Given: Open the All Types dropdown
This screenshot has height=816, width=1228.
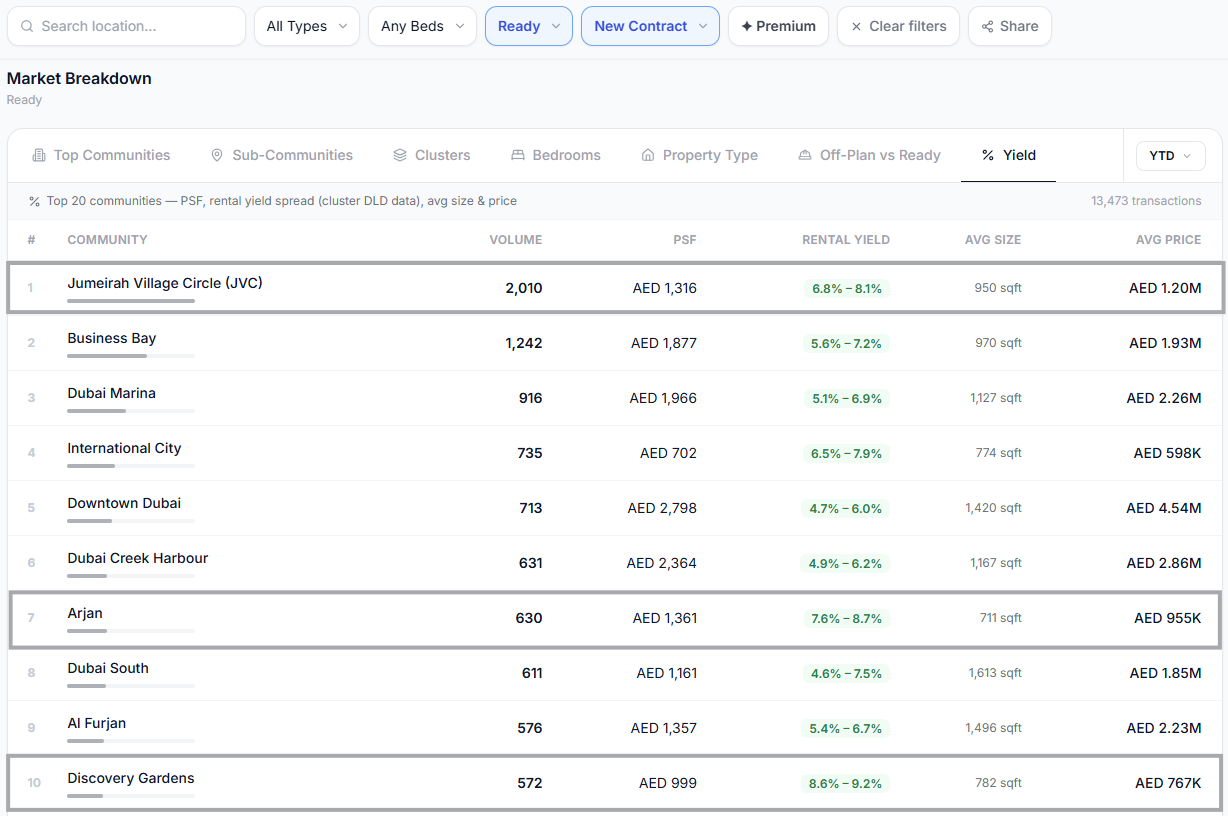Looking at the screenshot, I should (x=307, y=26).
